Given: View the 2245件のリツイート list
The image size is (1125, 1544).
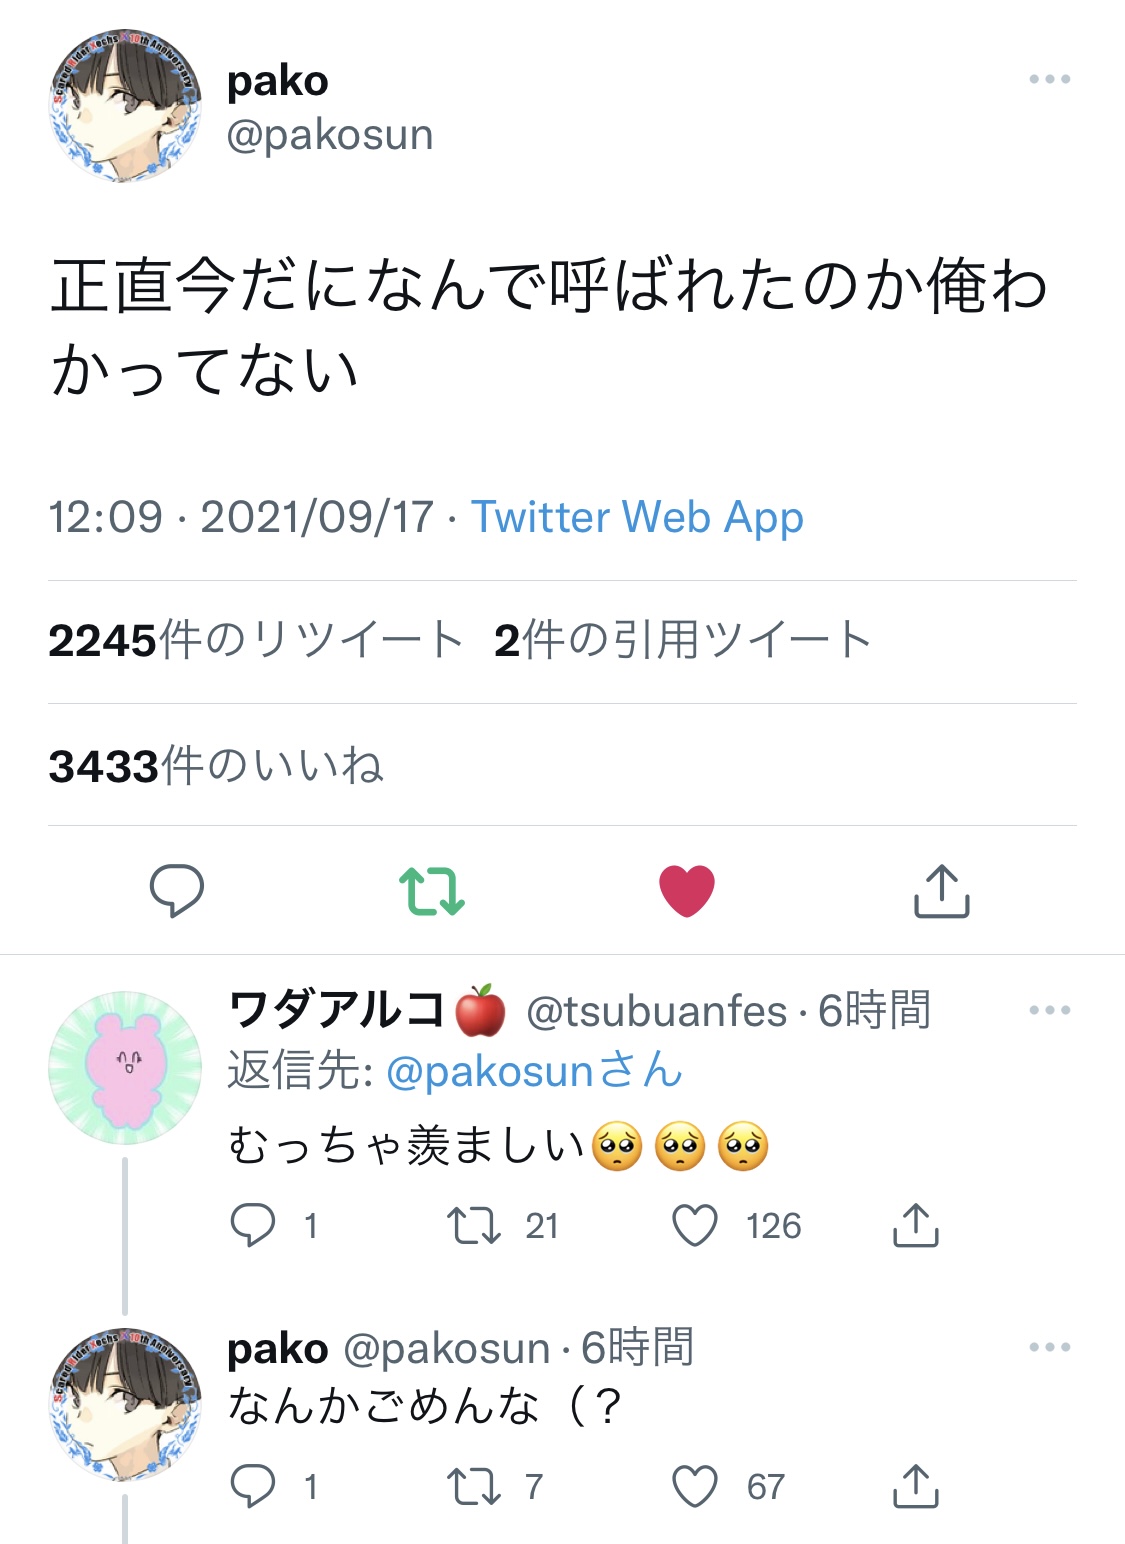Looking at the screenshot, I should pos(255,641).
